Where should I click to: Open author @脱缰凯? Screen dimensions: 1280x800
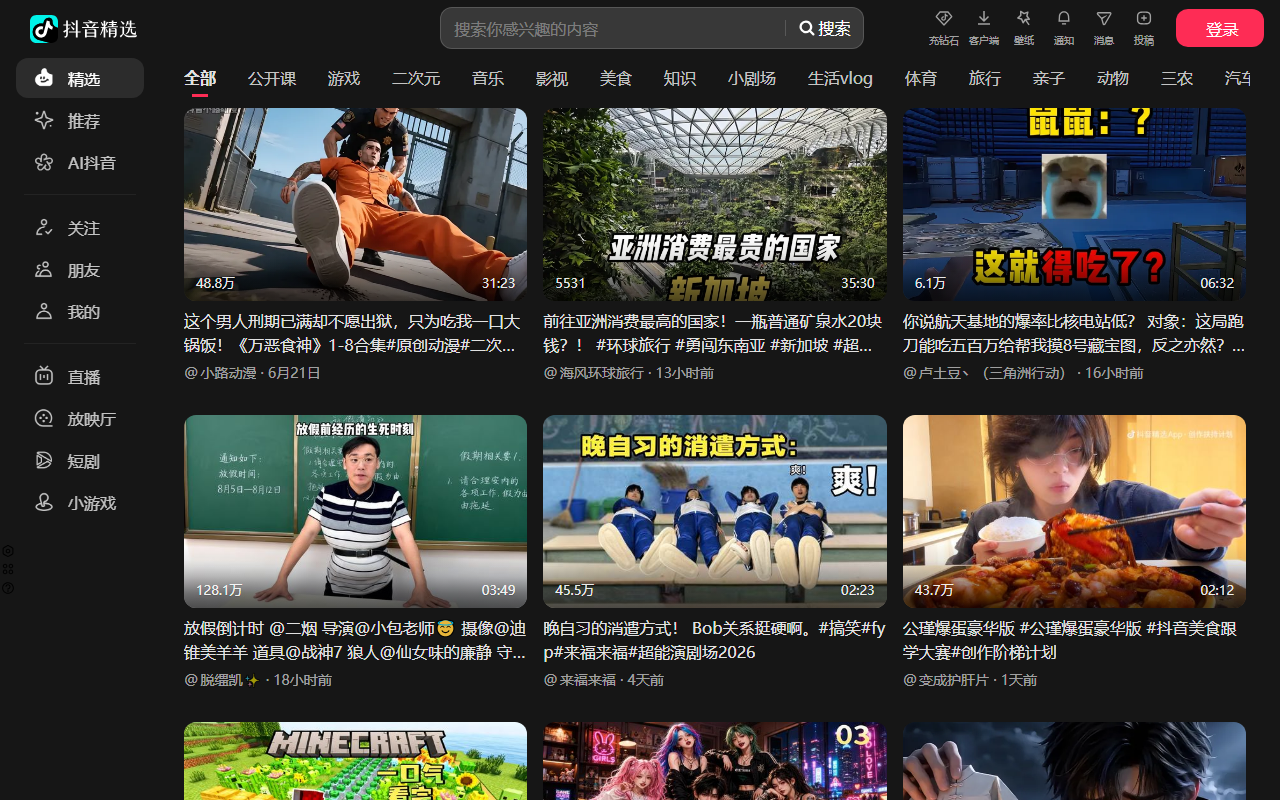point(222,680)
